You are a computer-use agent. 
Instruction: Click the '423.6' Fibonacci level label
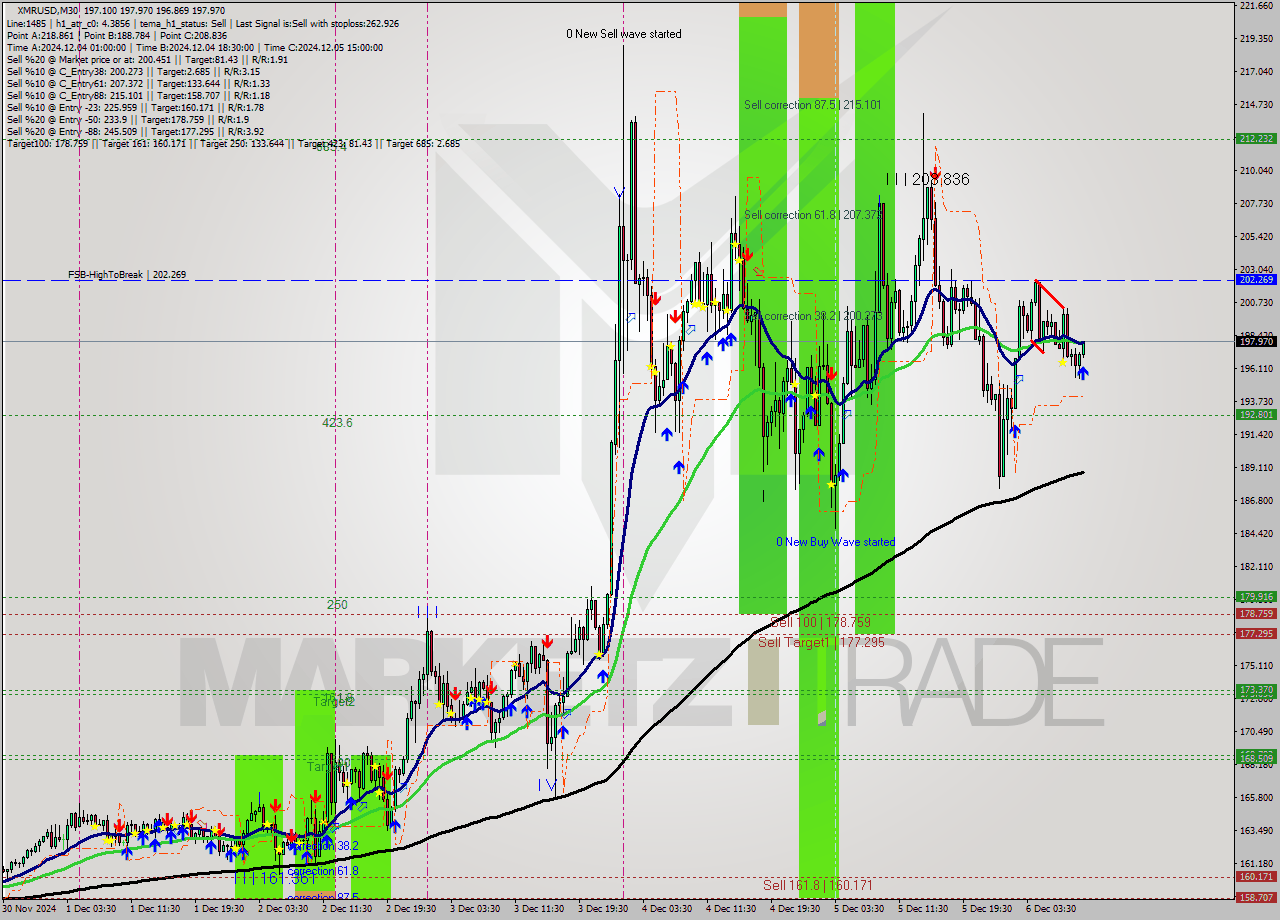click(x=337, y=423)
